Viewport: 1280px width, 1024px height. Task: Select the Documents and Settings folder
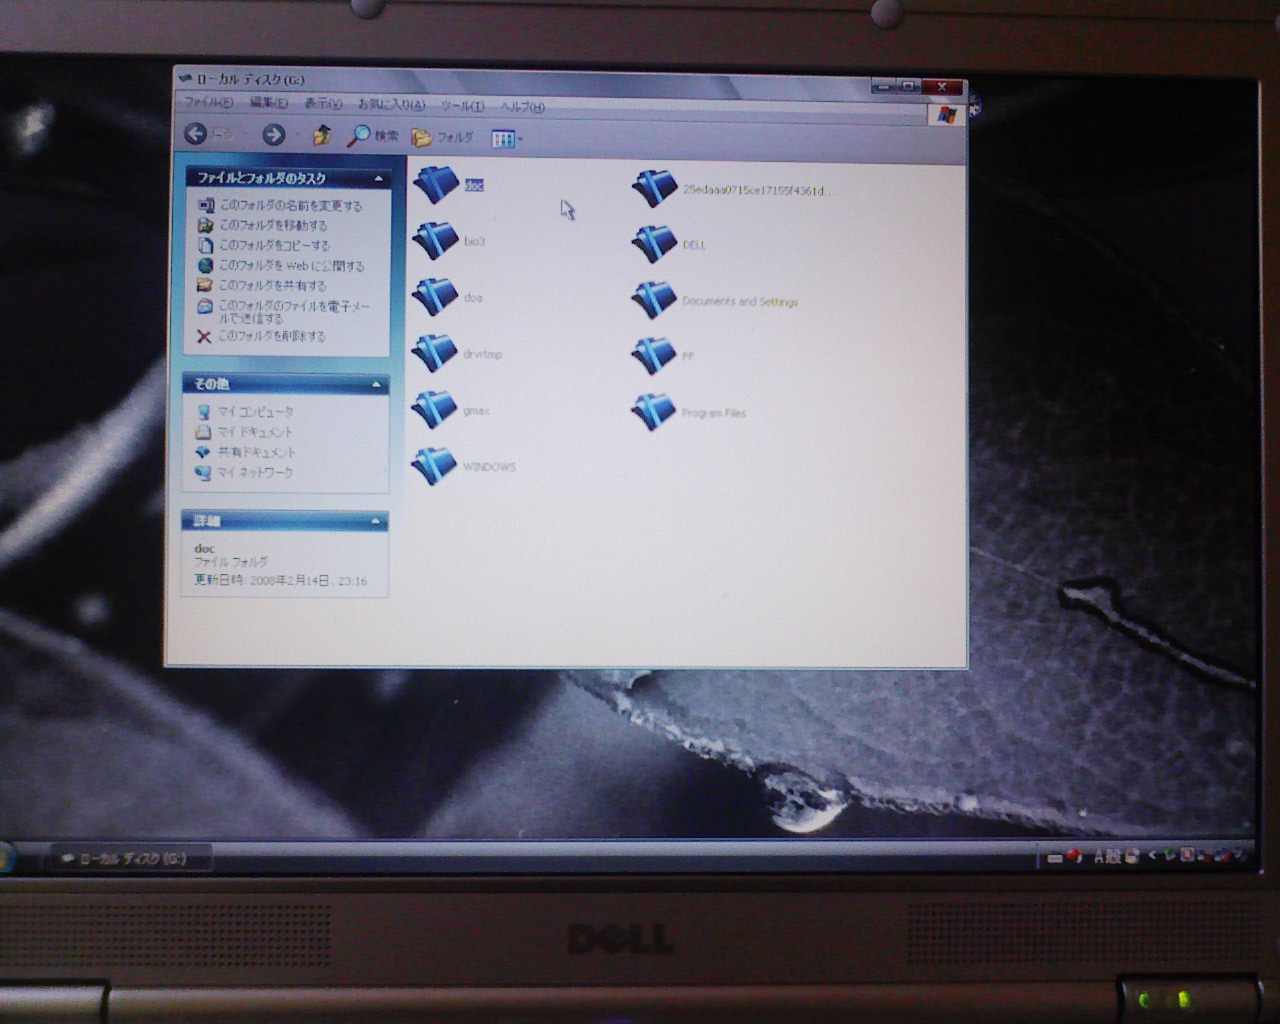tap(654, 299)
